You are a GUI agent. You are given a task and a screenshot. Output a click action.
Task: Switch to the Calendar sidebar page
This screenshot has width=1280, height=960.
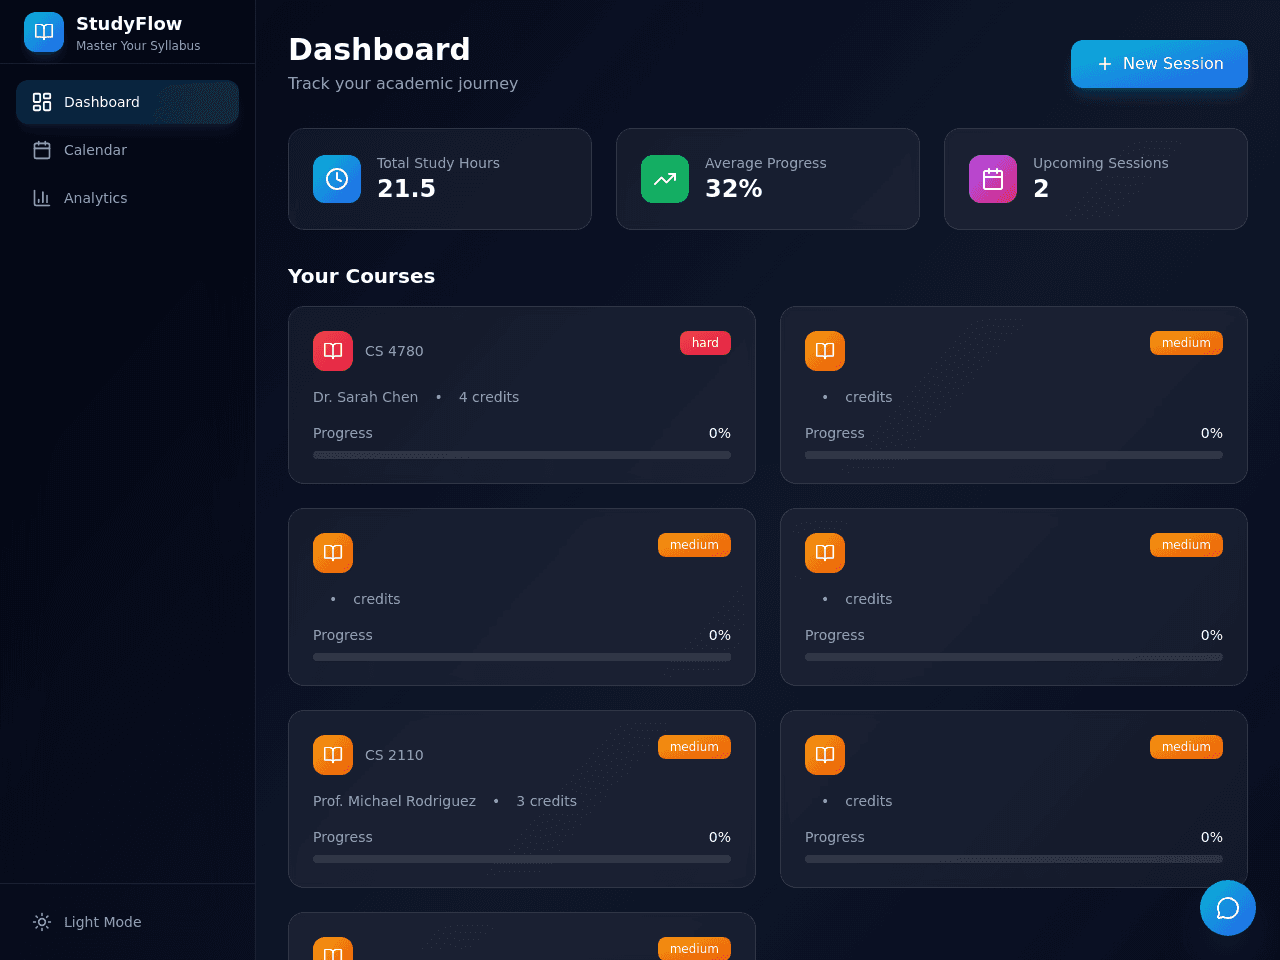[128, 150]
